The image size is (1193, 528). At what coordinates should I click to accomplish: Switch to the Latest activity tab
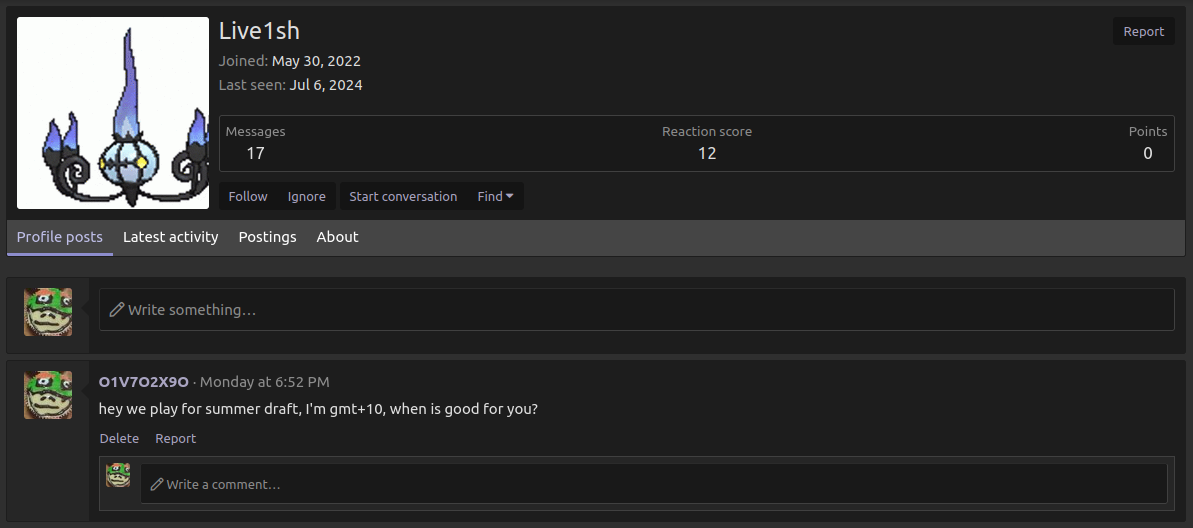[x=170, y=237]
